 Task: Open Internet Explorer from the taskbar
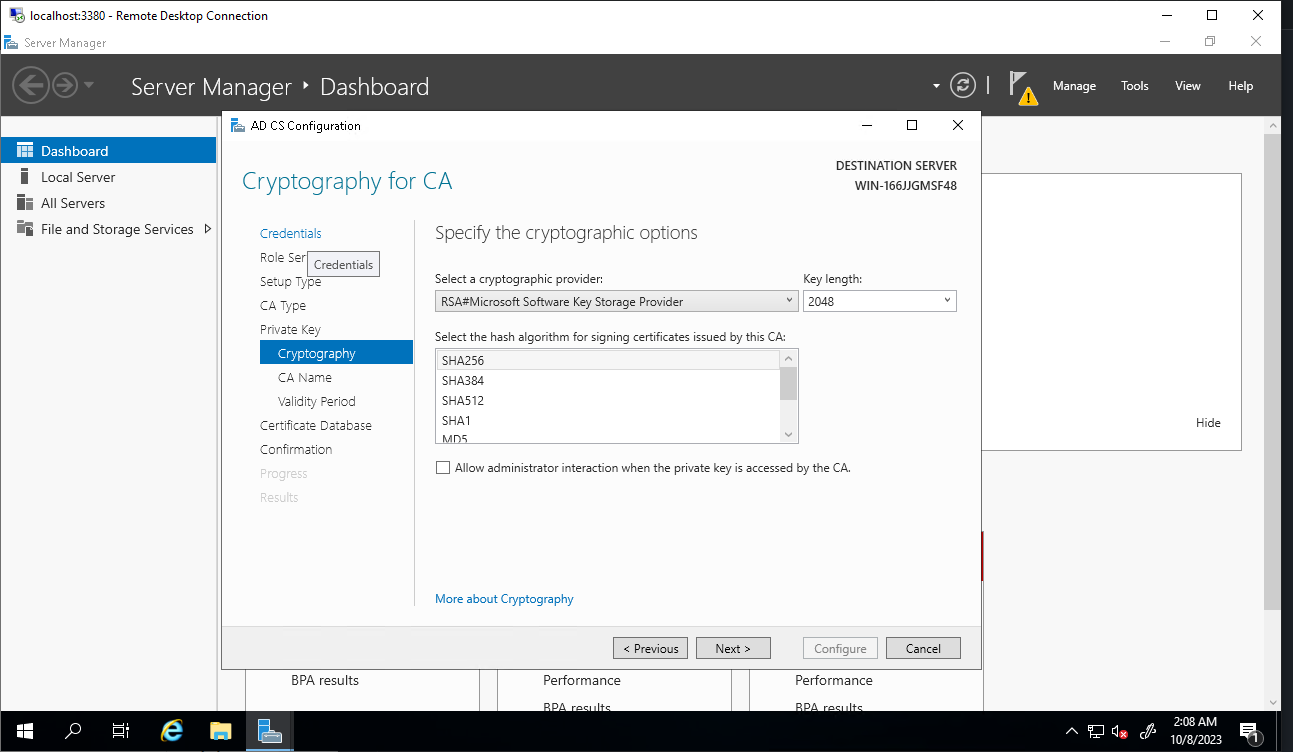click(172, 731)
